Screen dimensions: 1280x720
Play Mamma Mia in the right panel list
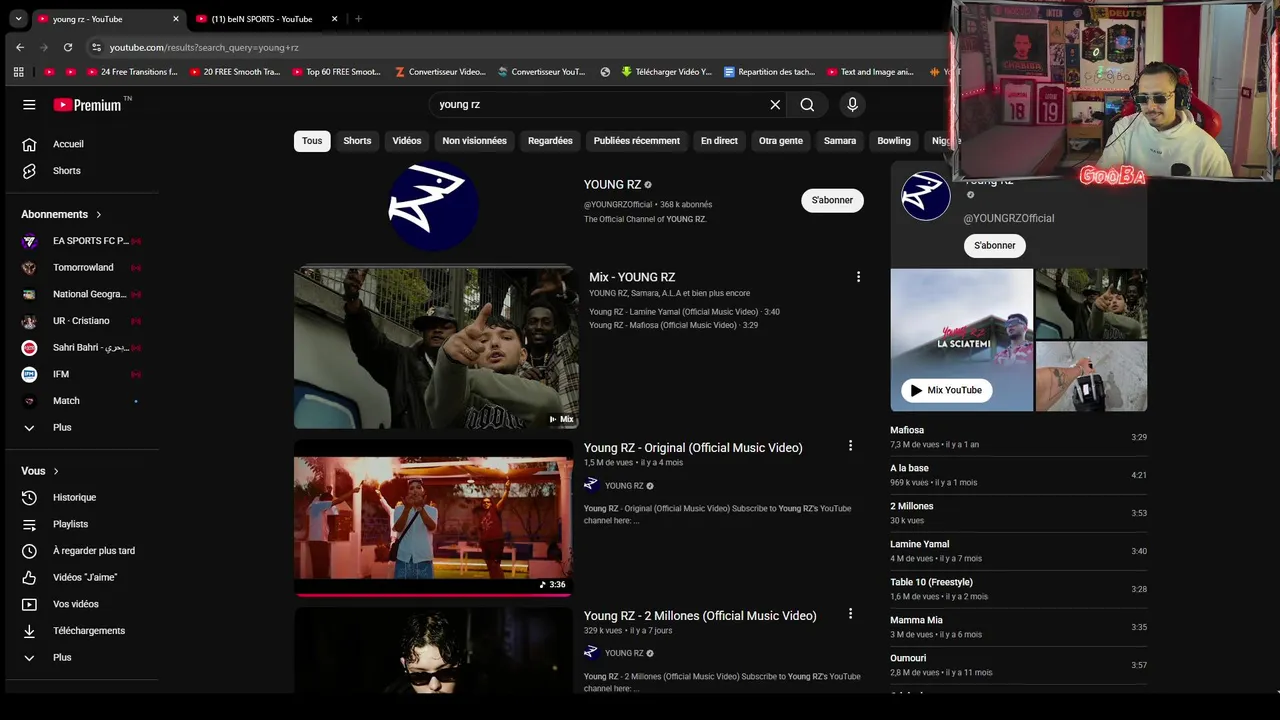[x=1018, y=627]
